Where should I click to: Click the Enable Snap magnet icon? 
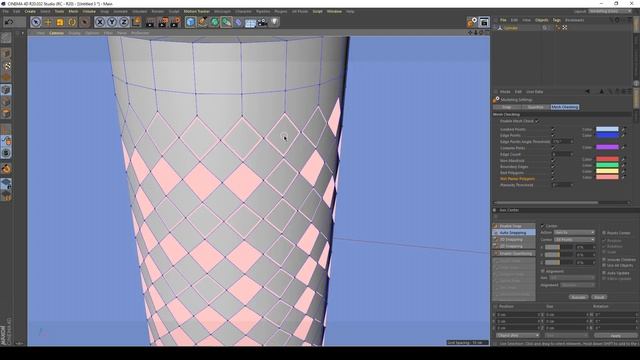click(6, 169)
